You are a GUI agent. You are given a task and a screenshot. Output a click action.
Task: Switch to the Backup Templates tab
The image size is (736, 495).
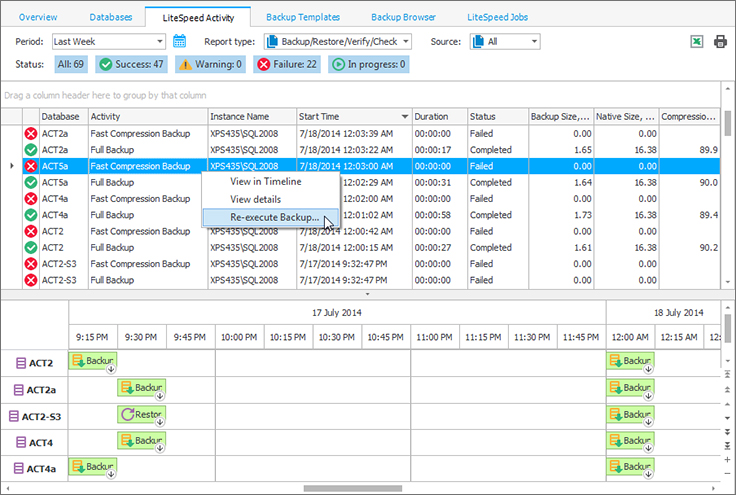pyautogui.click(x=299, y=17)
